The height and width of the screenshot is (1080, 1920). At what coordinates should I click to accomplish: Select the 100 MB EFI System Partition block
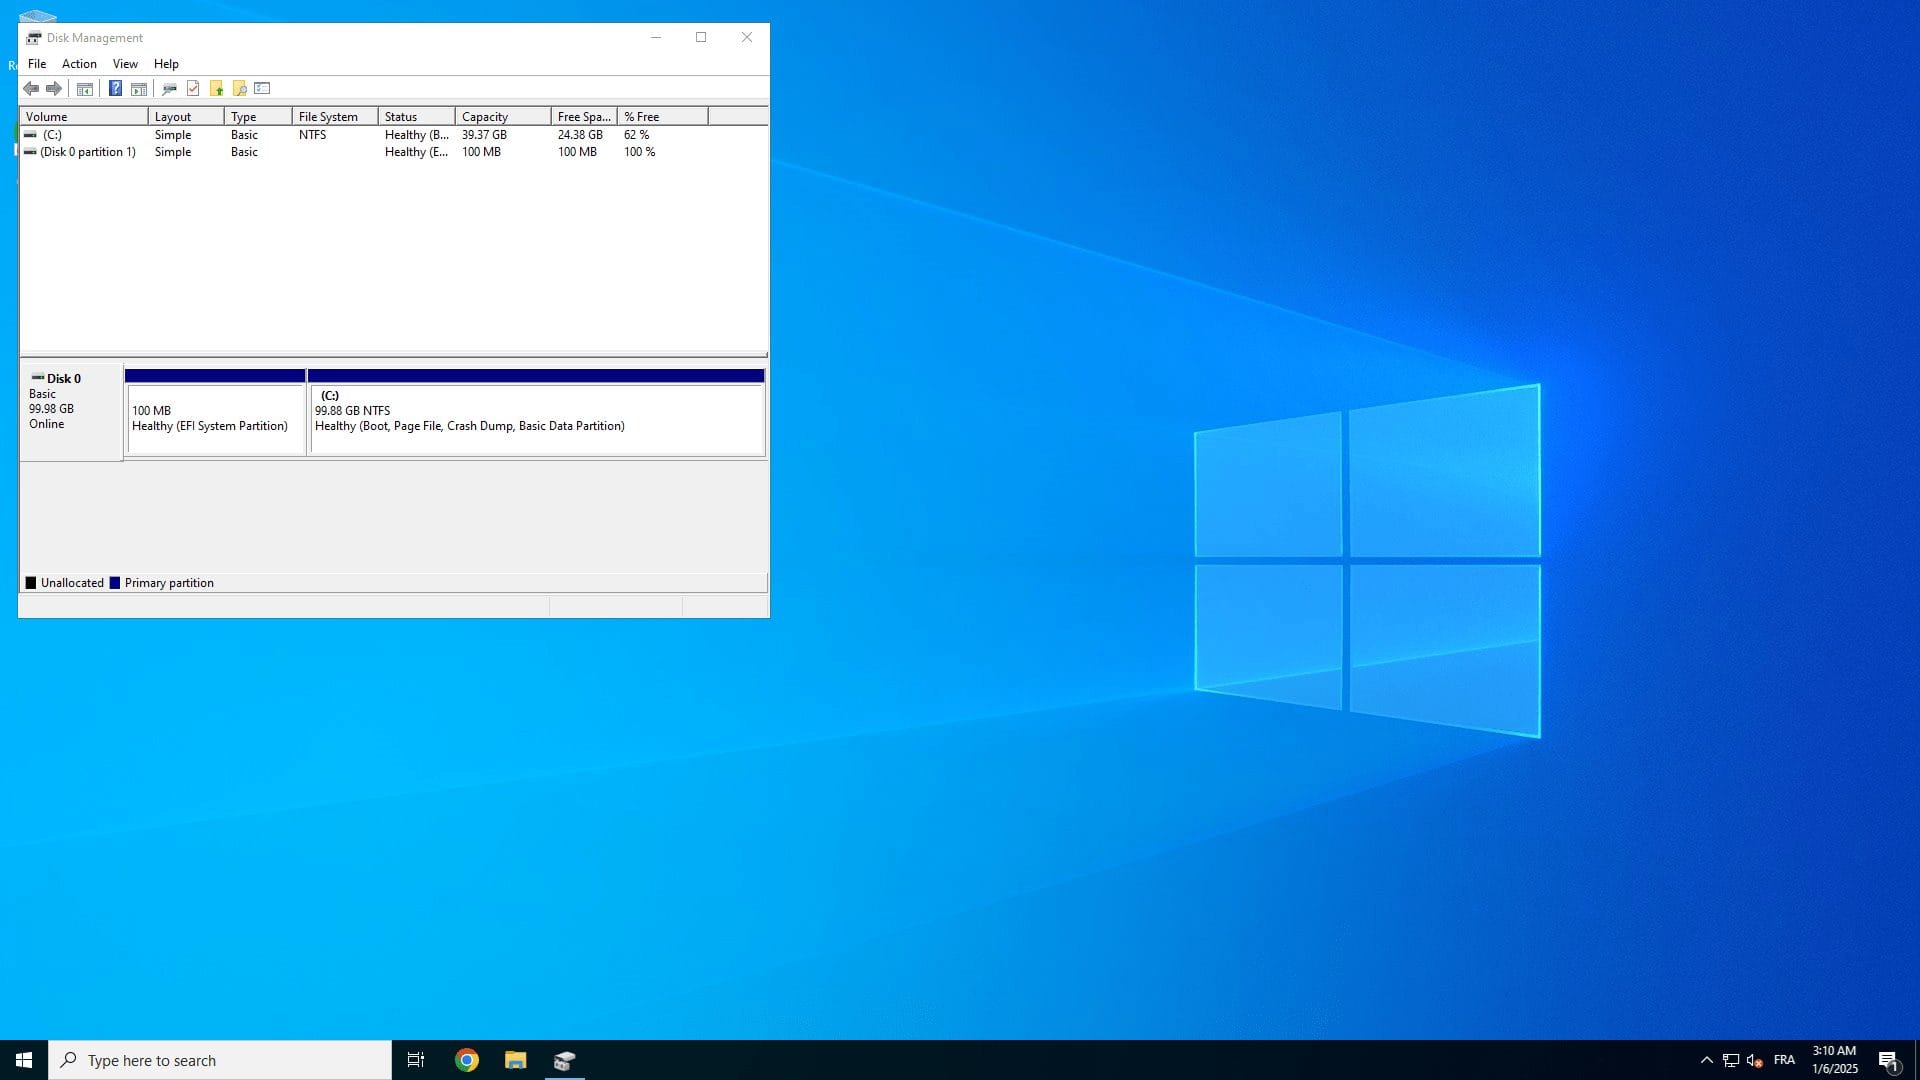tap(215, 412)
